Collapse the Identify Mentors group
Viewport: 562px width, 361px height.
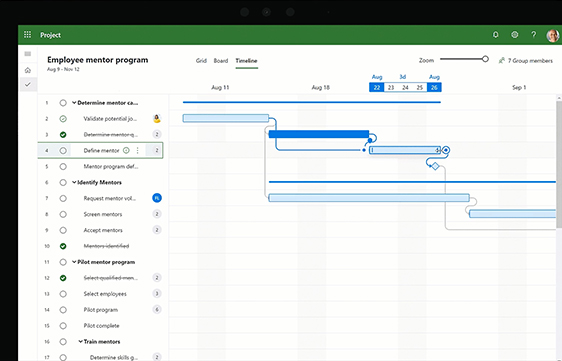[x=74, y=182]
